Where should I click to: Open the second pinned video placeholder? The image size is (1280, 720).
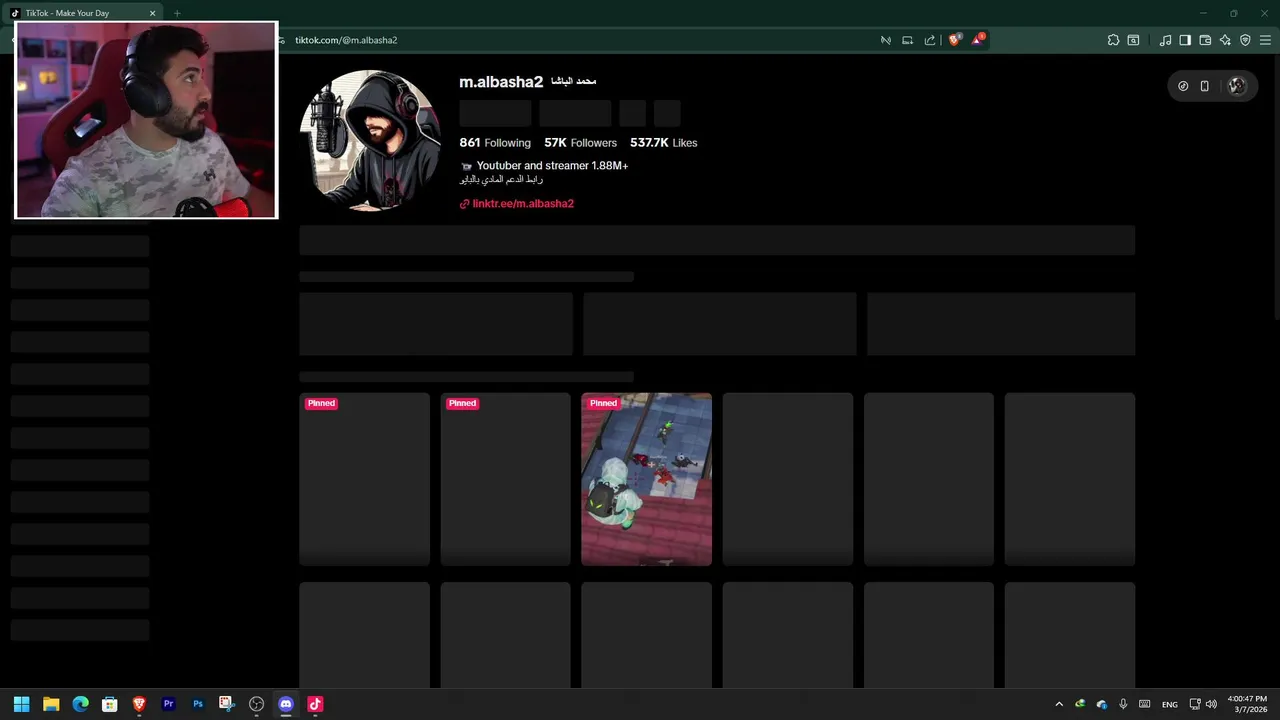[x=505, y=479]
